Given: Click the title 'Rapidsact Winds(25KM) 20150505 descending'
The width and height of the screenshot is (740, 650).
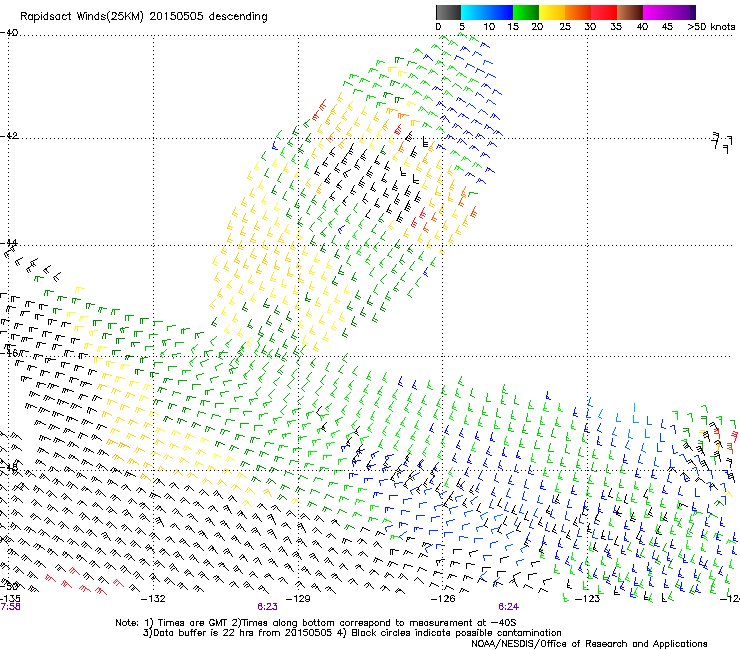Looking at the screenshot, I should (x=143, y=17).
